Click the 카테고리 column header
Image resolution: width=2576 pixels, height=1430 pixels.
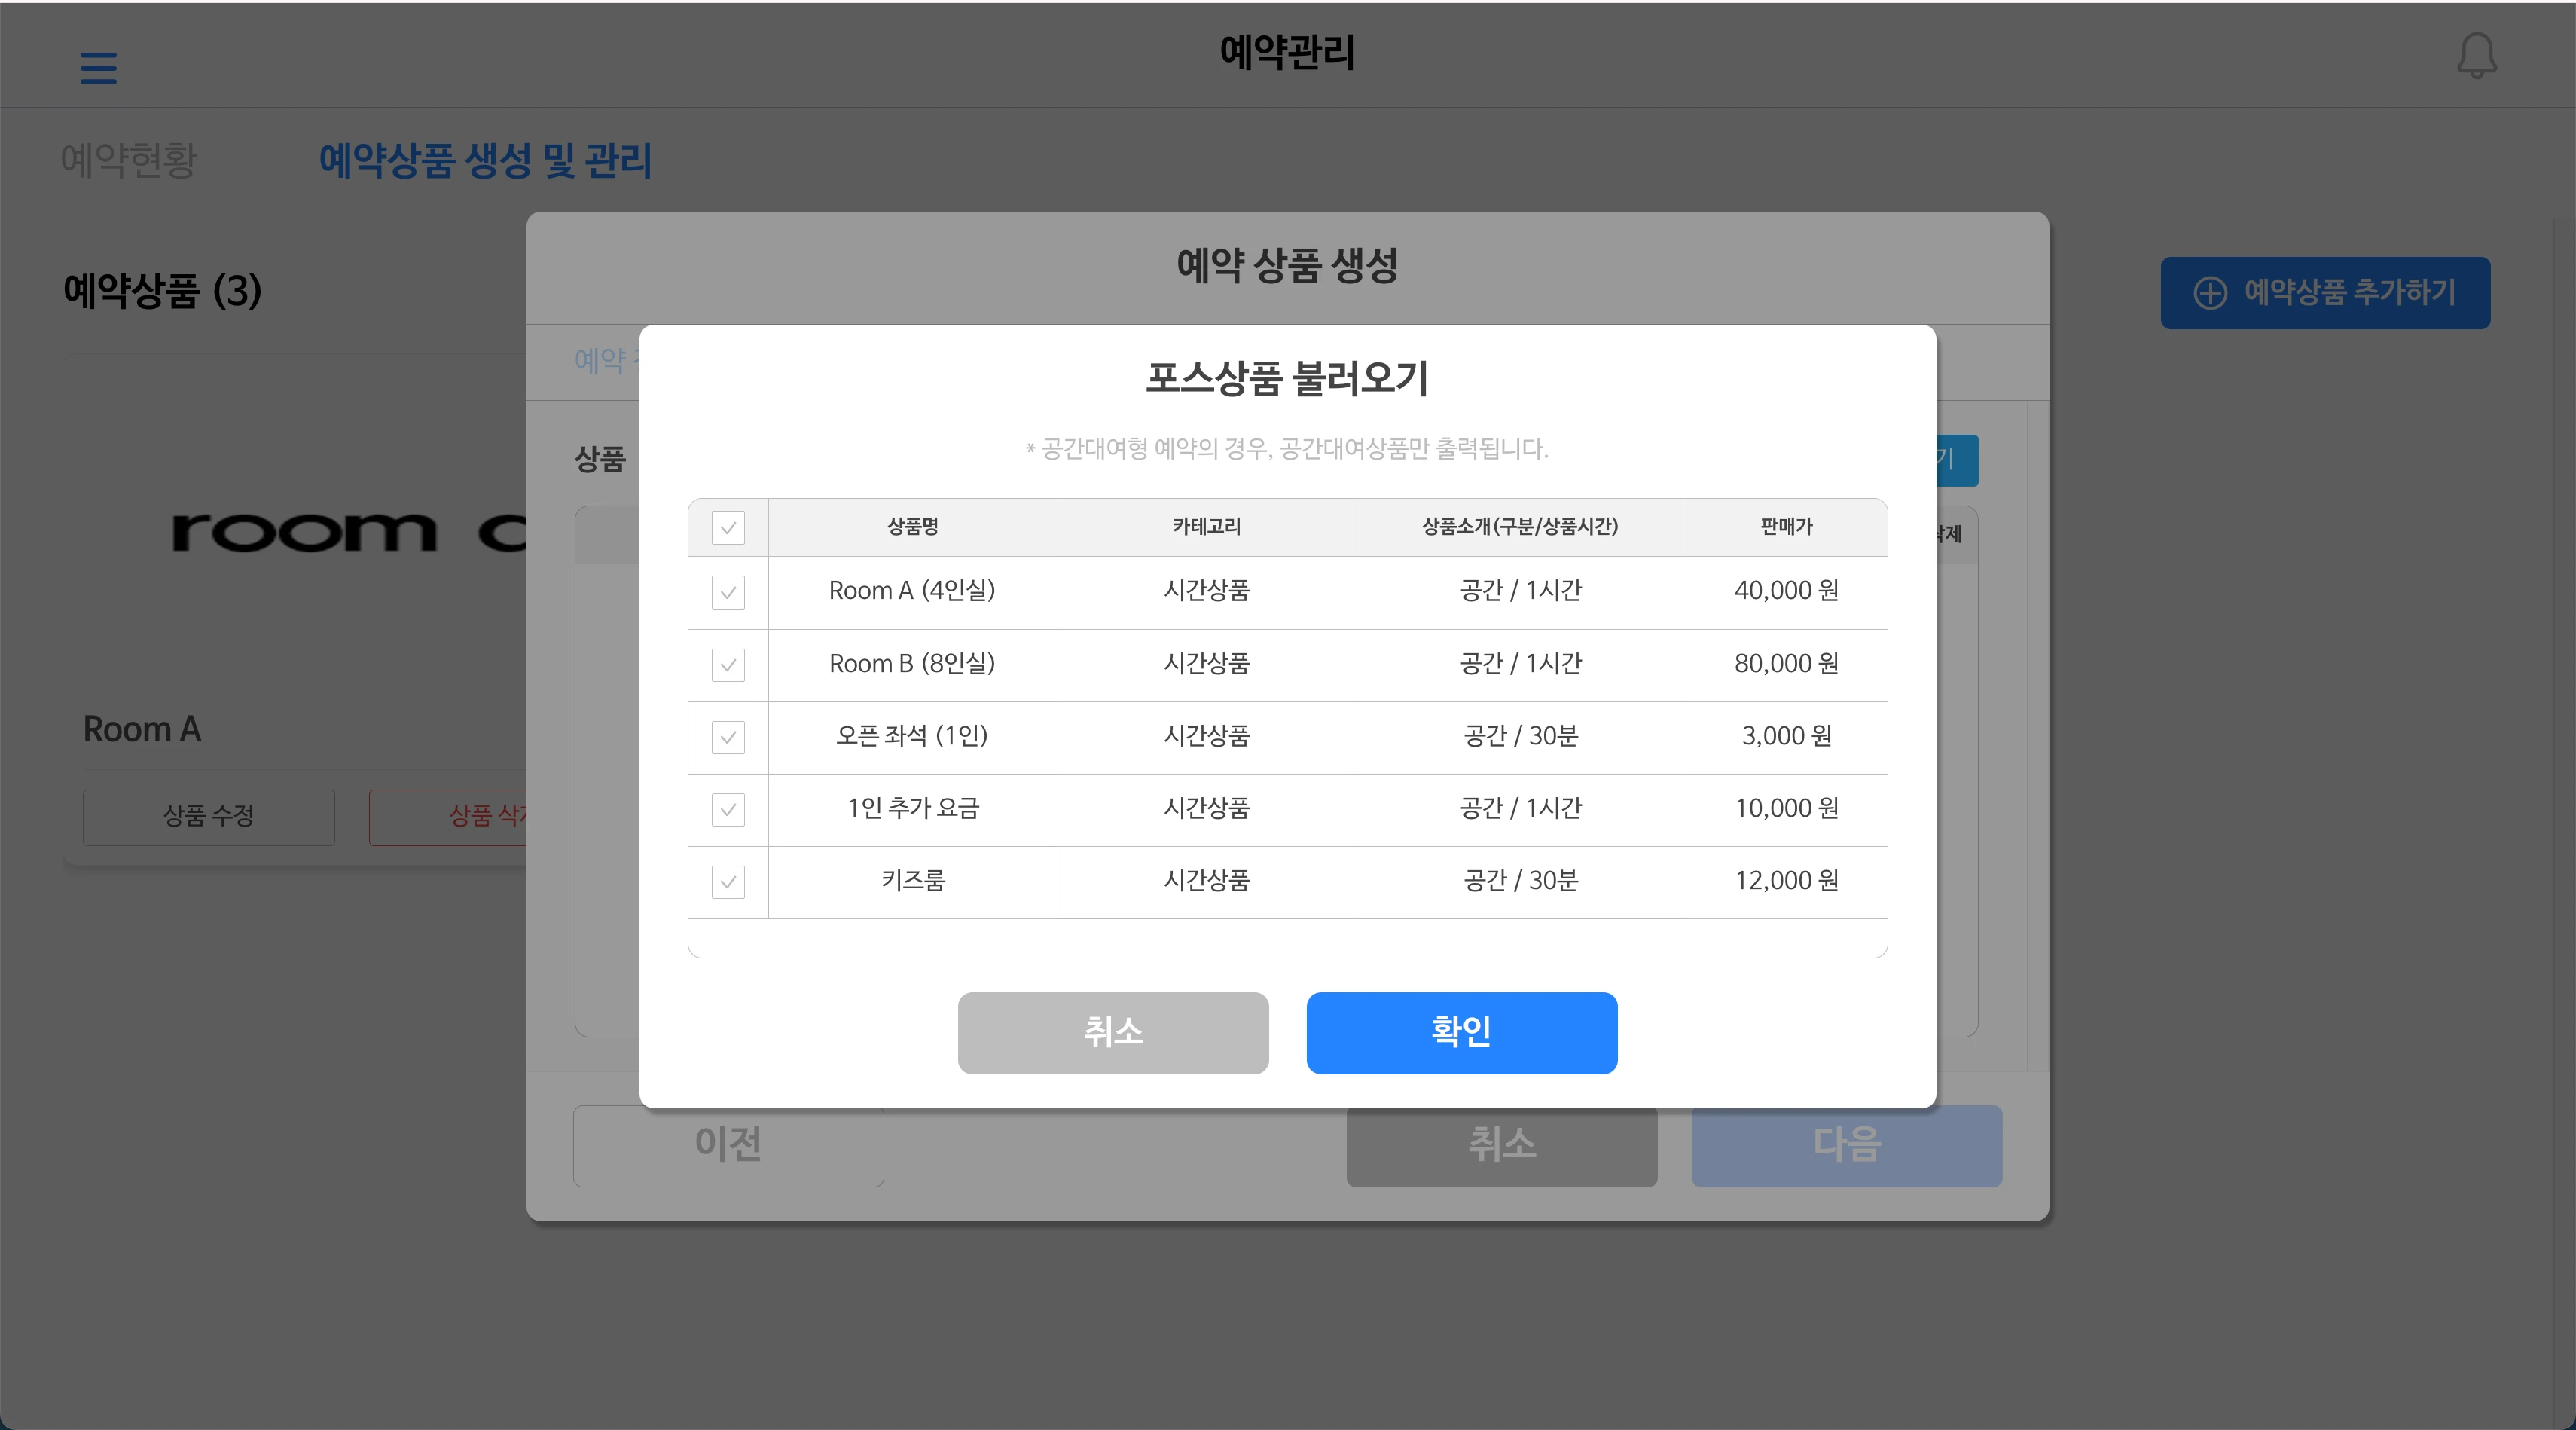coord(1206,527)
